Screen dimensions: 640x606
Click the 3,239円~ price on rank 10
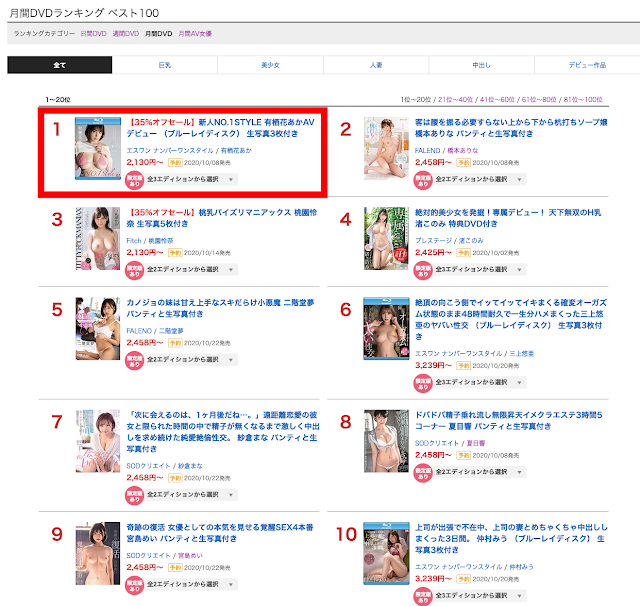[x=433, y=579]
